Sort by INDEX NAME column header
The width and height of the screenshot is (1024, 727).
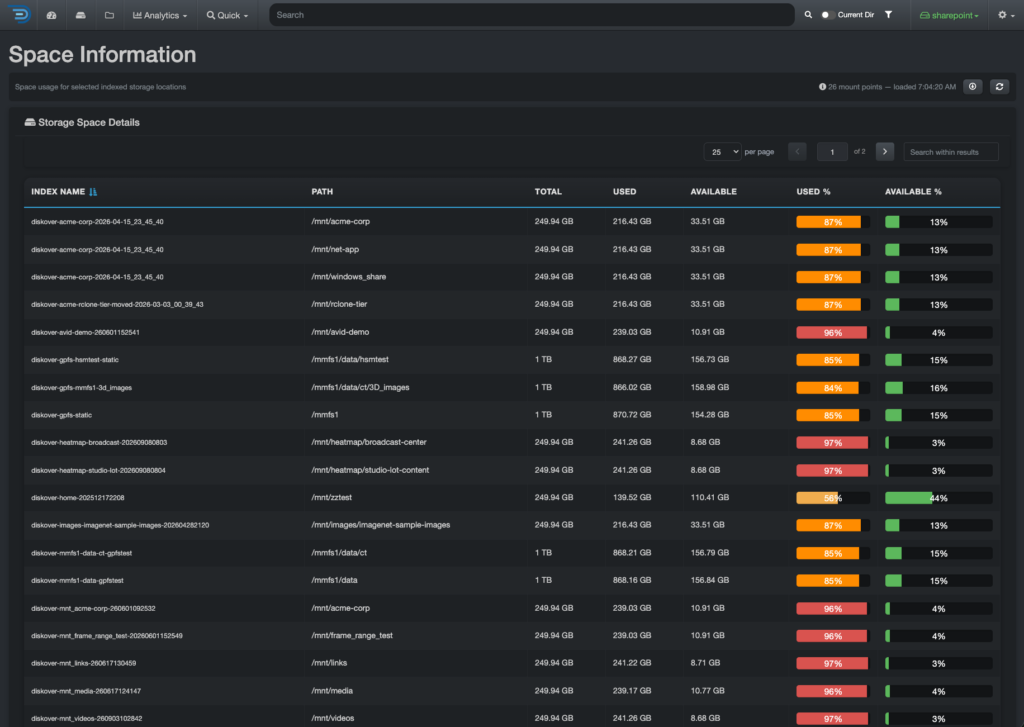(58, 191)
